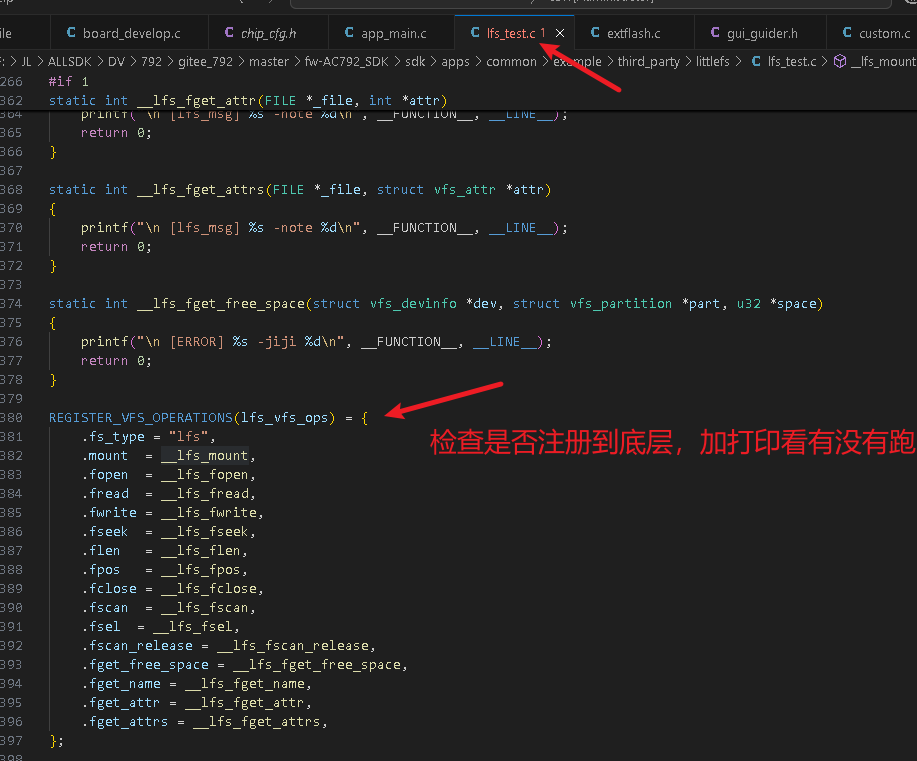The height and width of the screenshot is (761, 917).
Task: Click the common breadcrumb segment
Action: coord(511,61)
